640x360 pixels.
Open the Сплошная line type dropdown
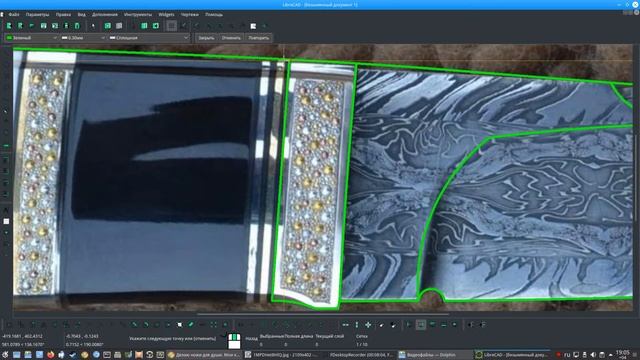tap(149, 38)
